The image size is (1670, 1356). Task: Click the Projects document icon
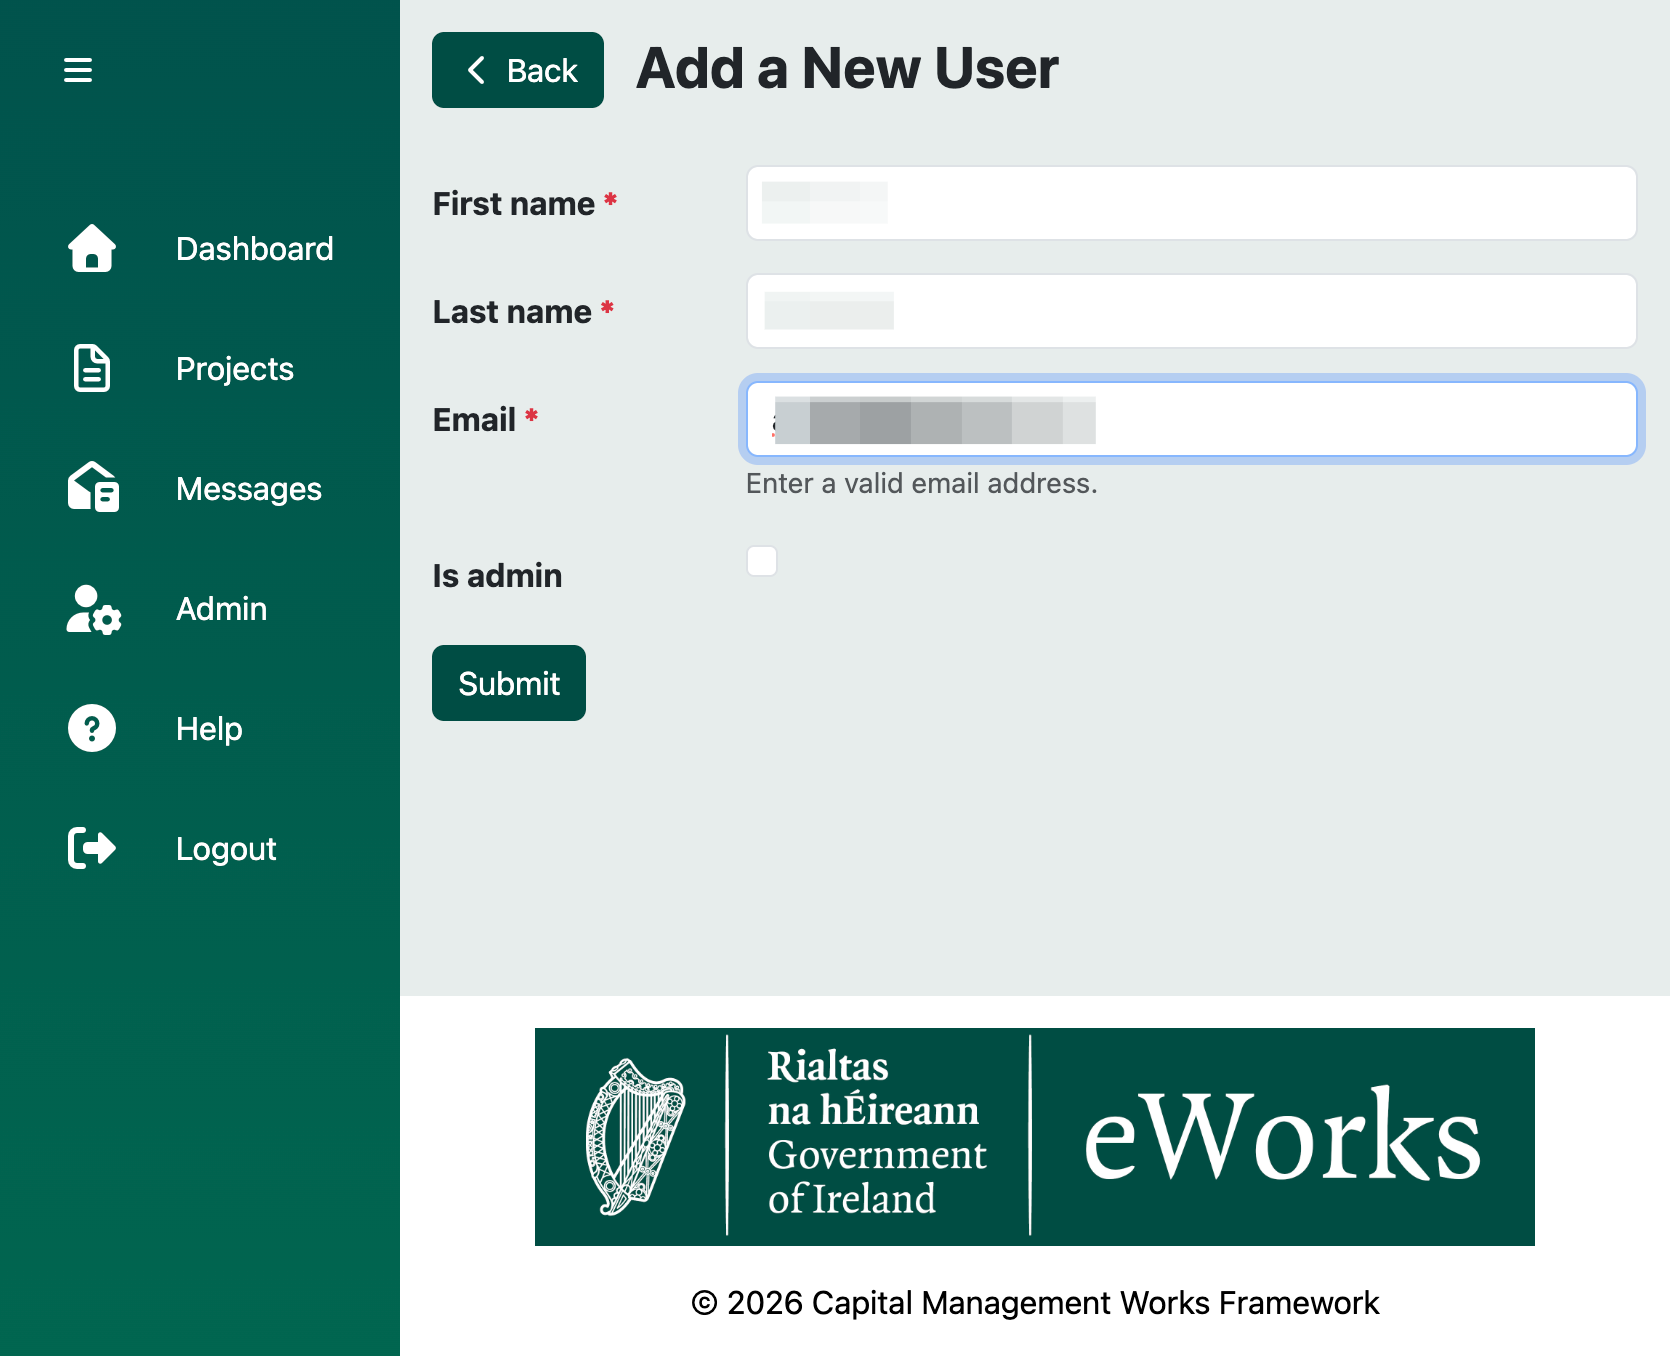pos(92,368)
